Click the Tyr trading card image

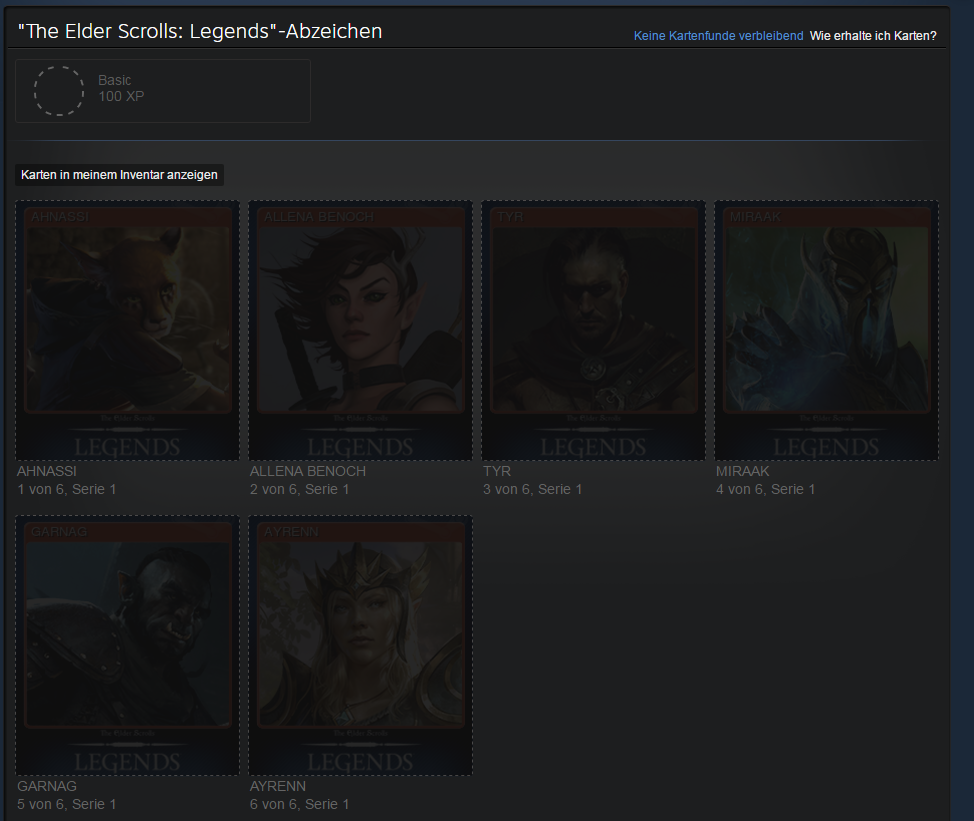click(593, 330)
